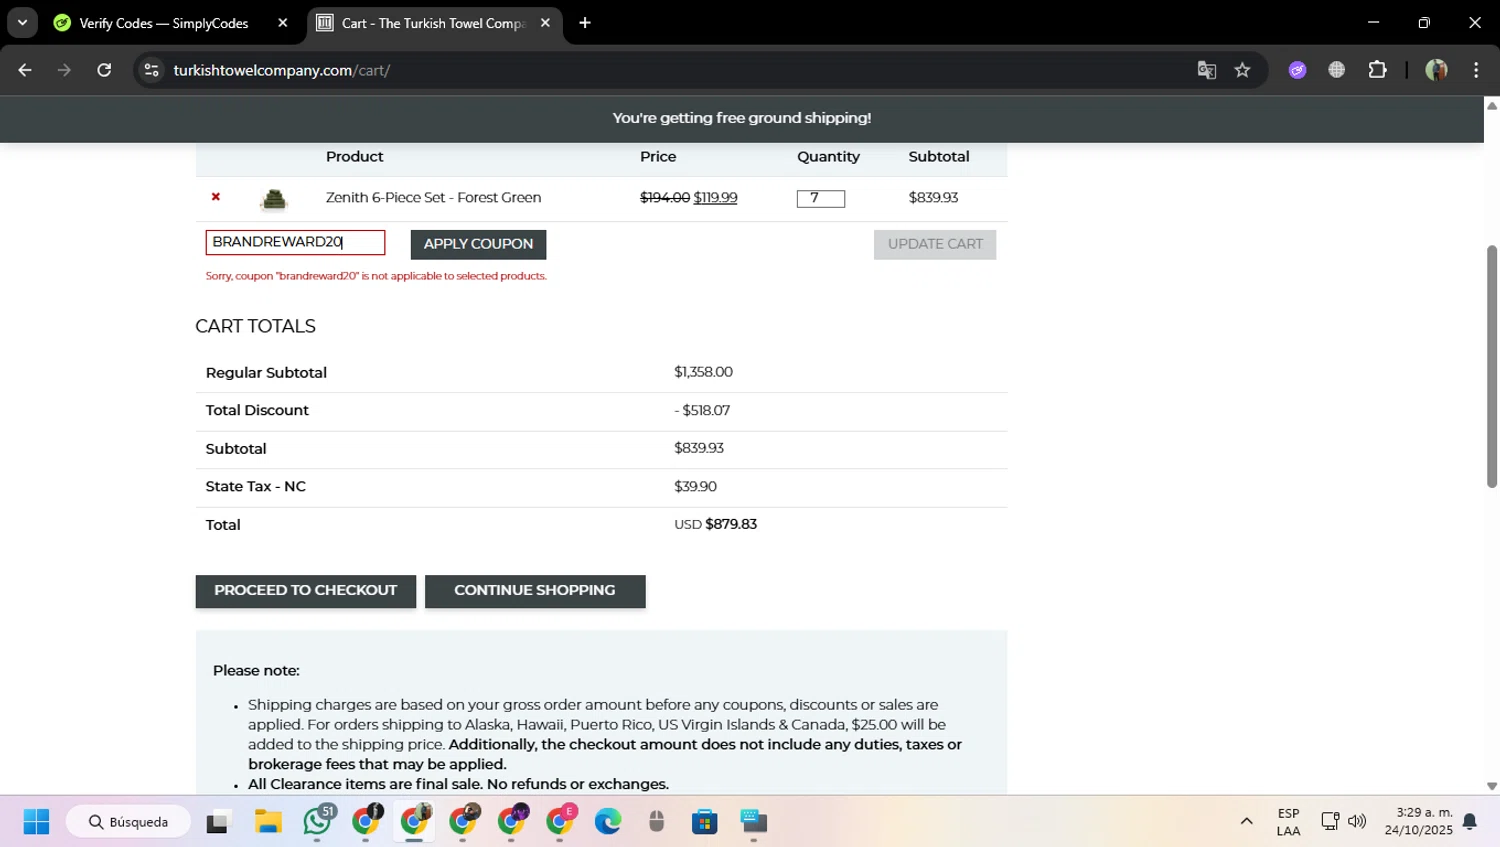Open the ESP LAA language switcher

pos(1288,822)
